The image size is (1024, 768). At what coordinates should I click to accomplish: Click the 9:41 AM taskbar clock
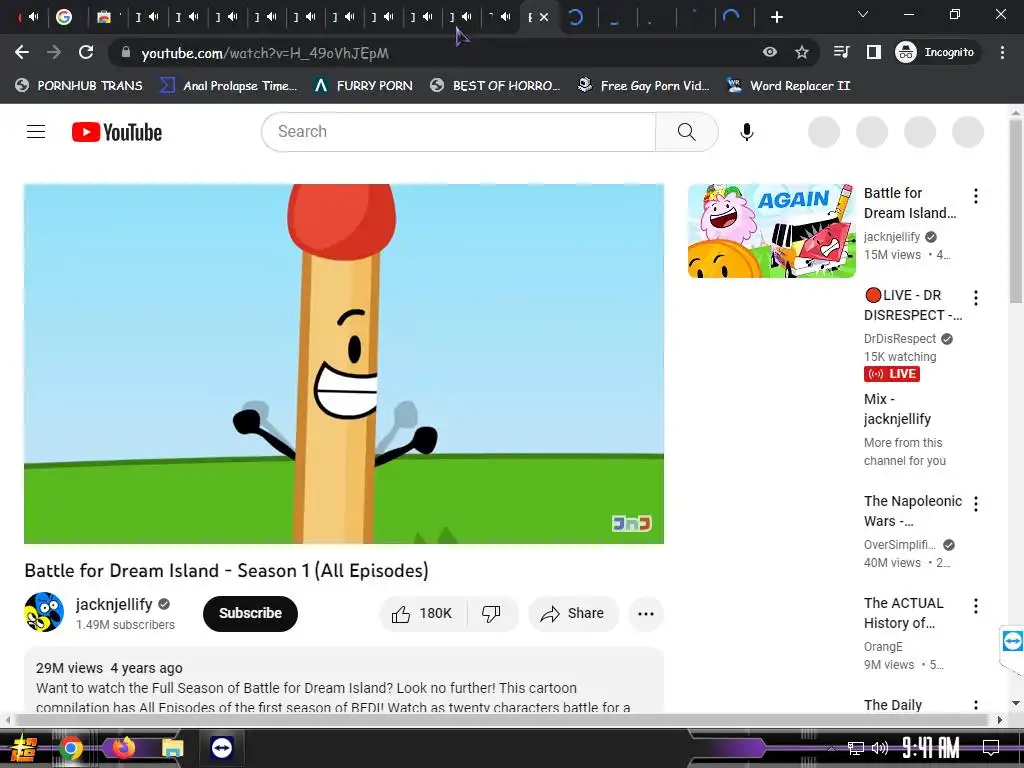[930, 747]
